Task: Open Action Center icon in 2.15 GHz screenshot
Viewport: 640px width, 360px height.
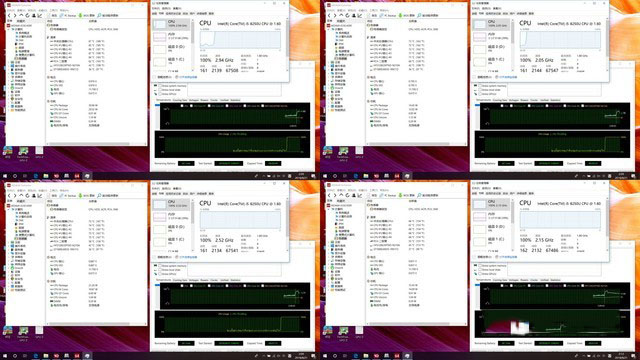Action: coord(633,356)
